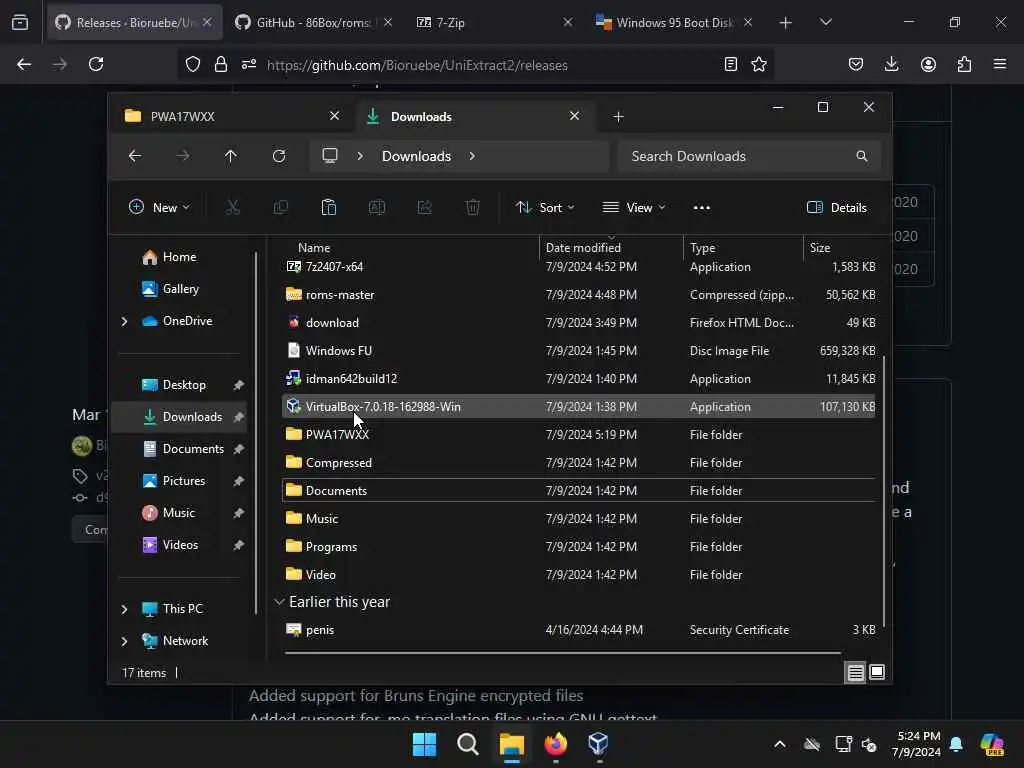Switch to details list view icon in status bar
Image resolution: width=1024 pixels, height=768 pixels.
856,672
